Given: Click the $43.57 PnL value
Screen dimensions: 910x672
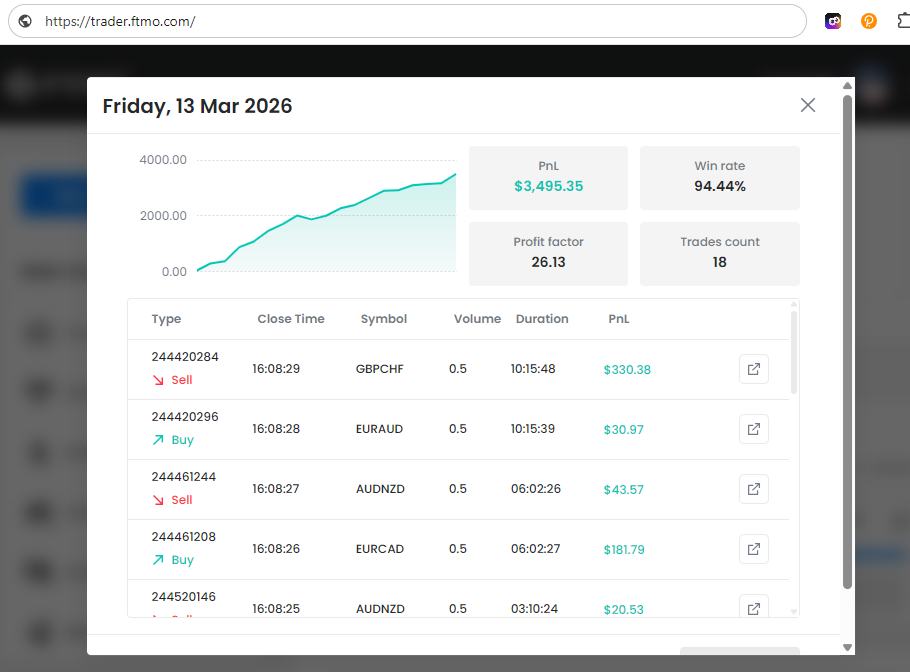Looking at the screenshot, I should pyautogui.click(x=623, y=489).
